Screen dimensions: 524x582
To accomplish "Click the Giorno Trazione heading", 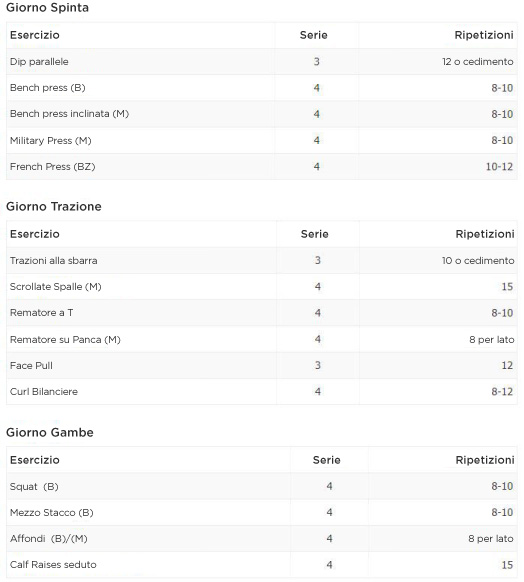I will coord(54,206).
